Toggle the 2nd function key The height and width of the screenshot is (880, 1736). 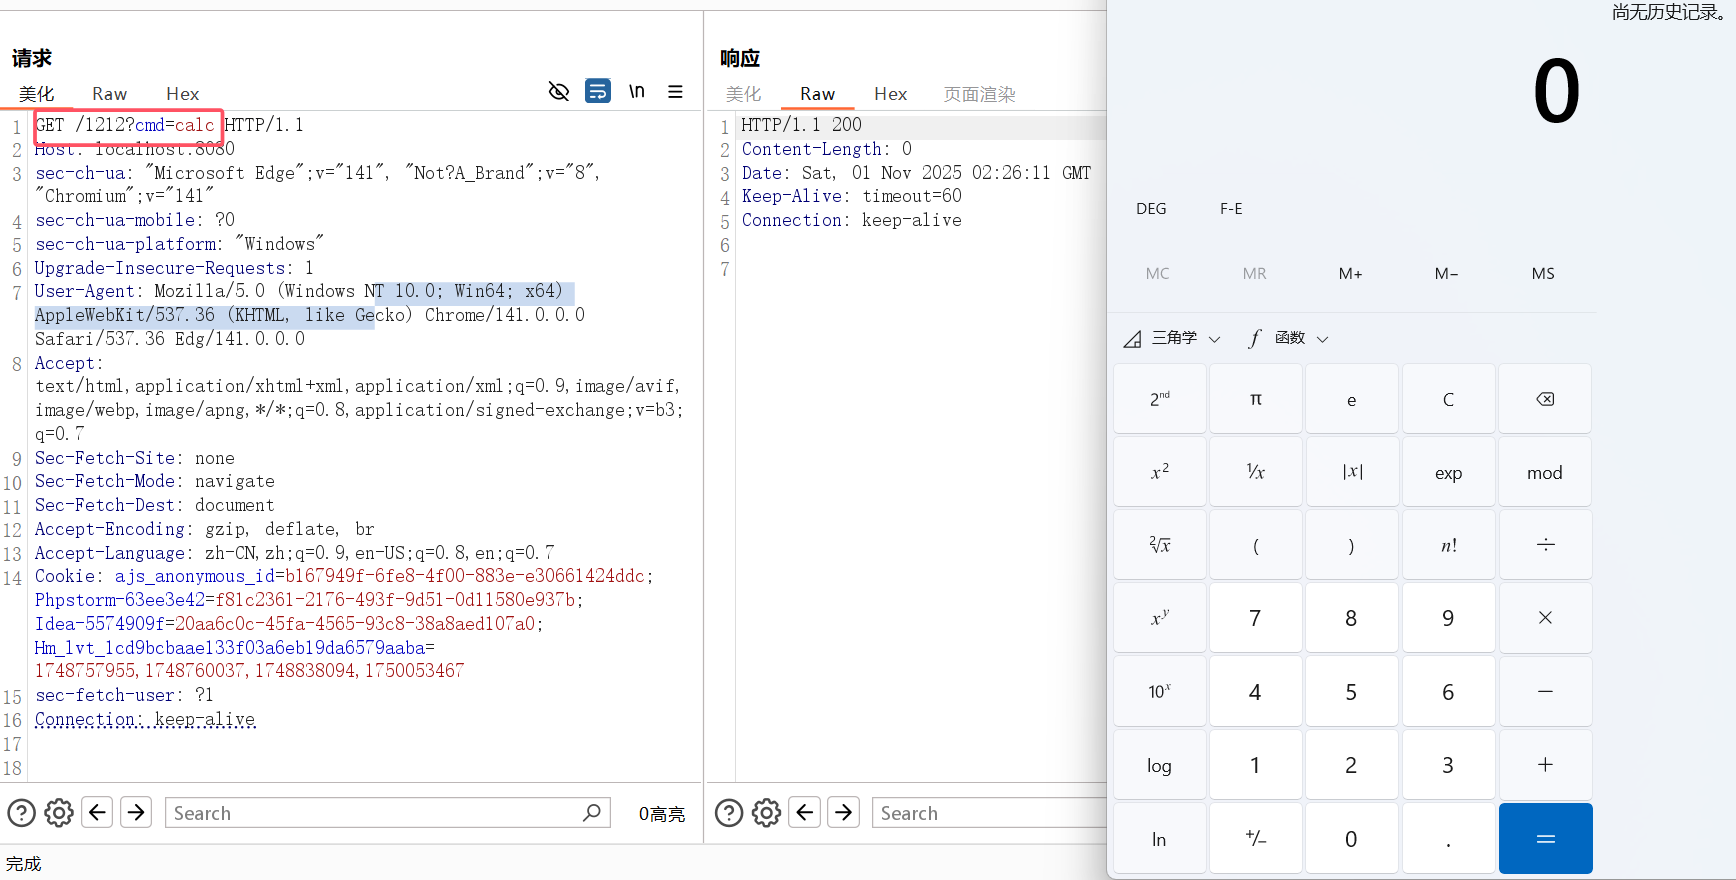(x=1159, y=399)
